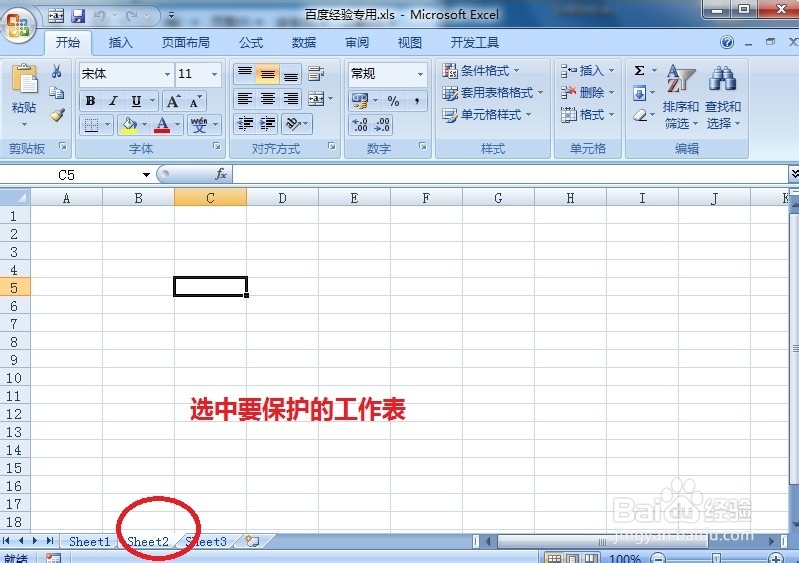The width and height of the screenshot is (799, 563).
Task: Copy selection using the copy icon
Action: tap(57, 93)
